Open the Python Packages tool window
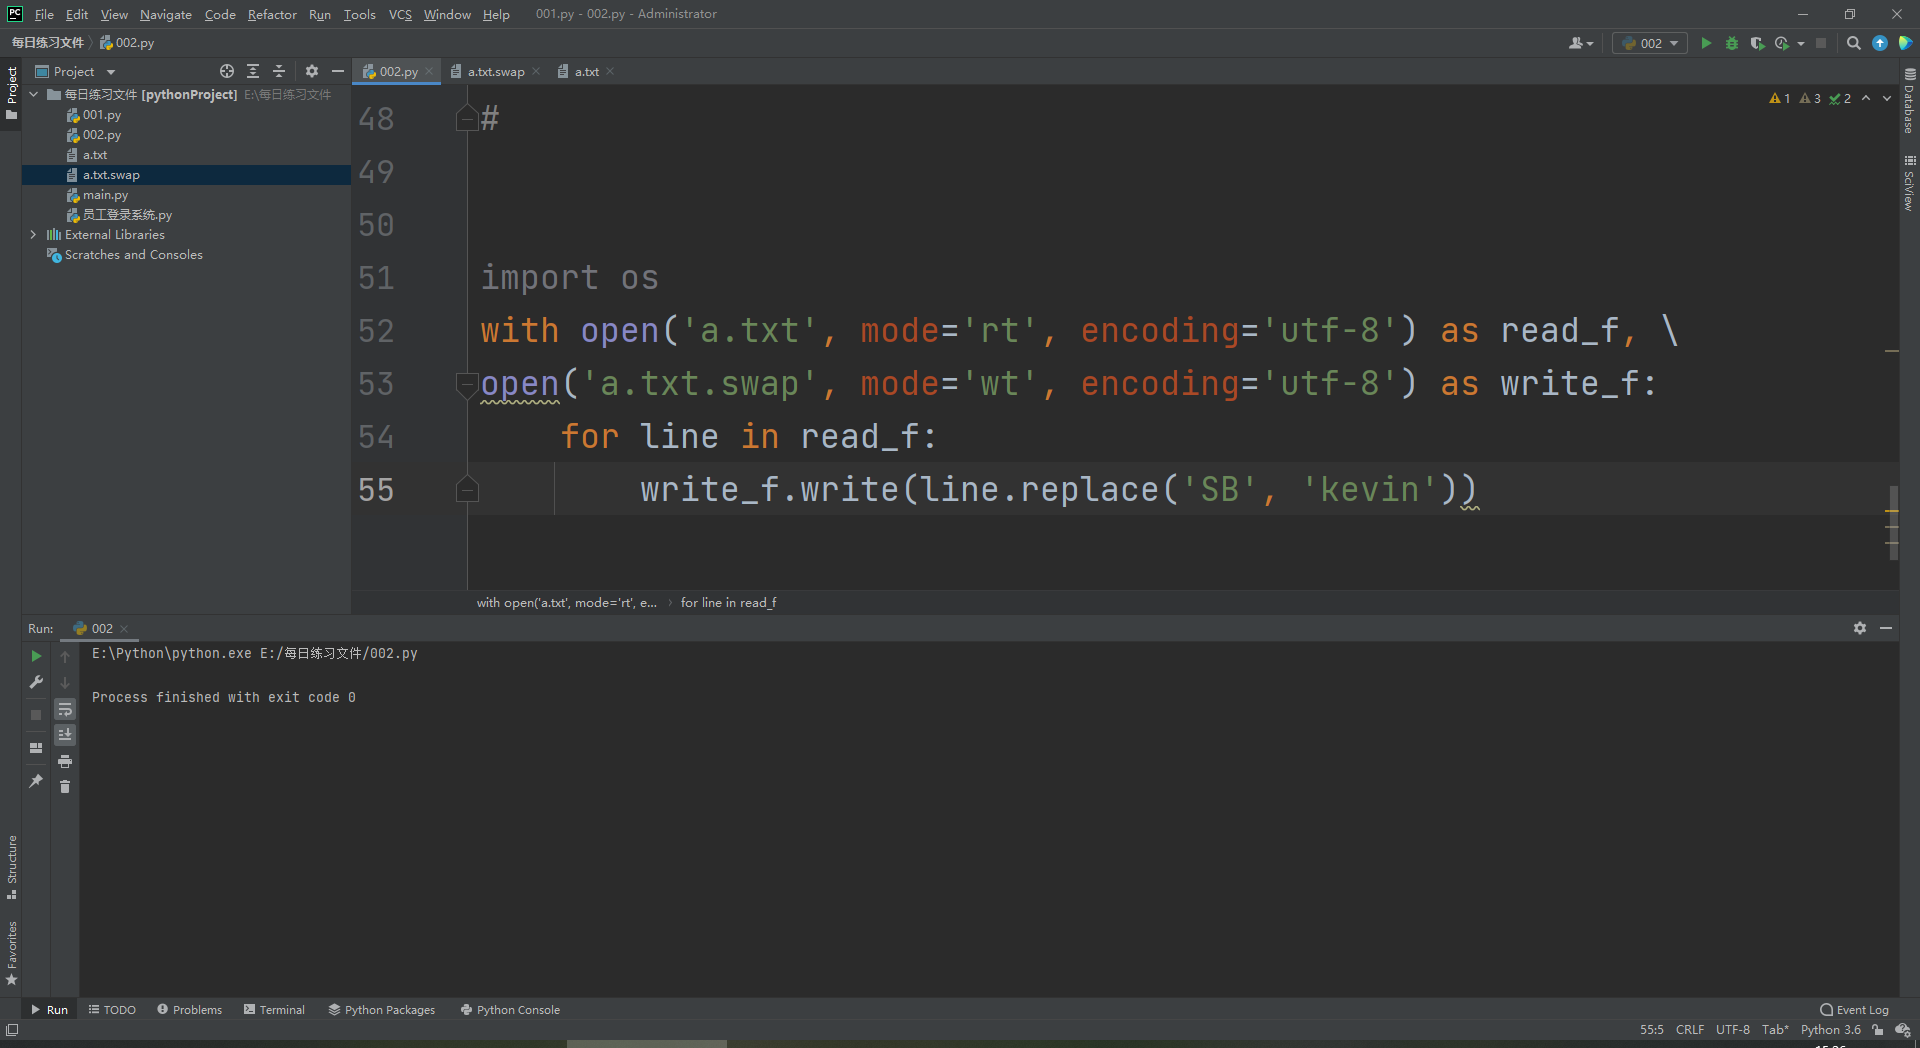Screen dimensions: 1920x1048 382,1010
